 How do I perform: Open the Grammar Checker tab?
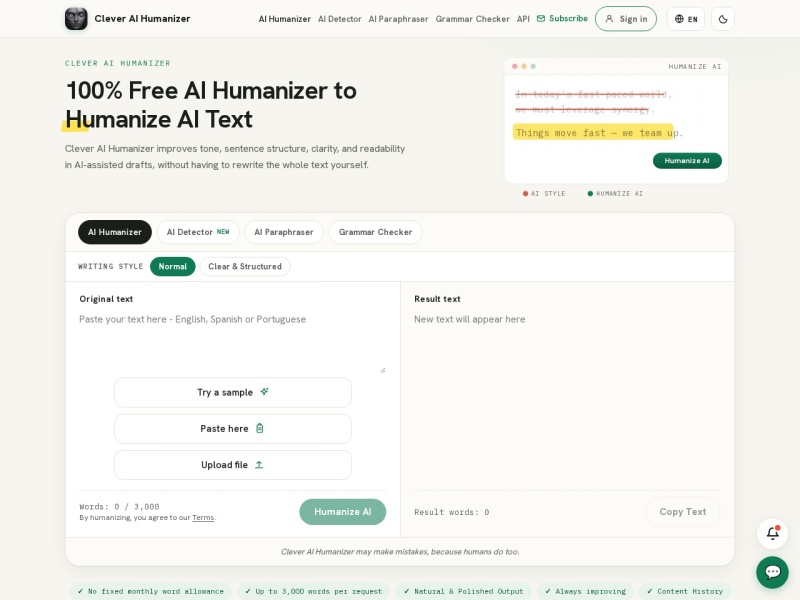click(x=376, y=232)
